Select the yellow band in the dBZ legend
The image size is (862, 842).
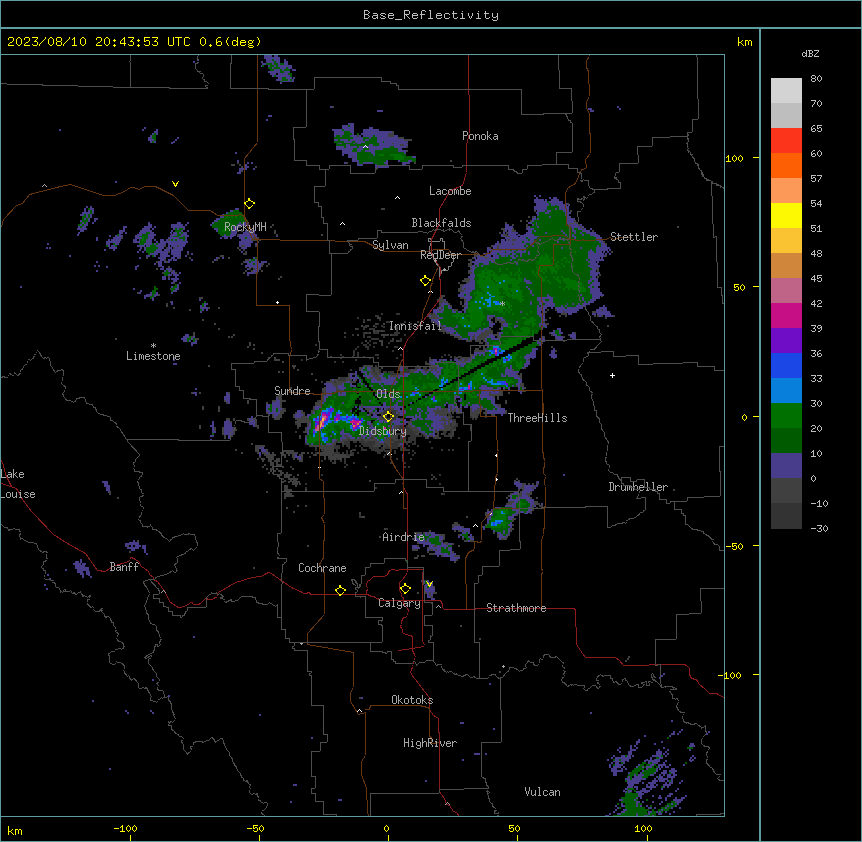(x=786, y=215)
